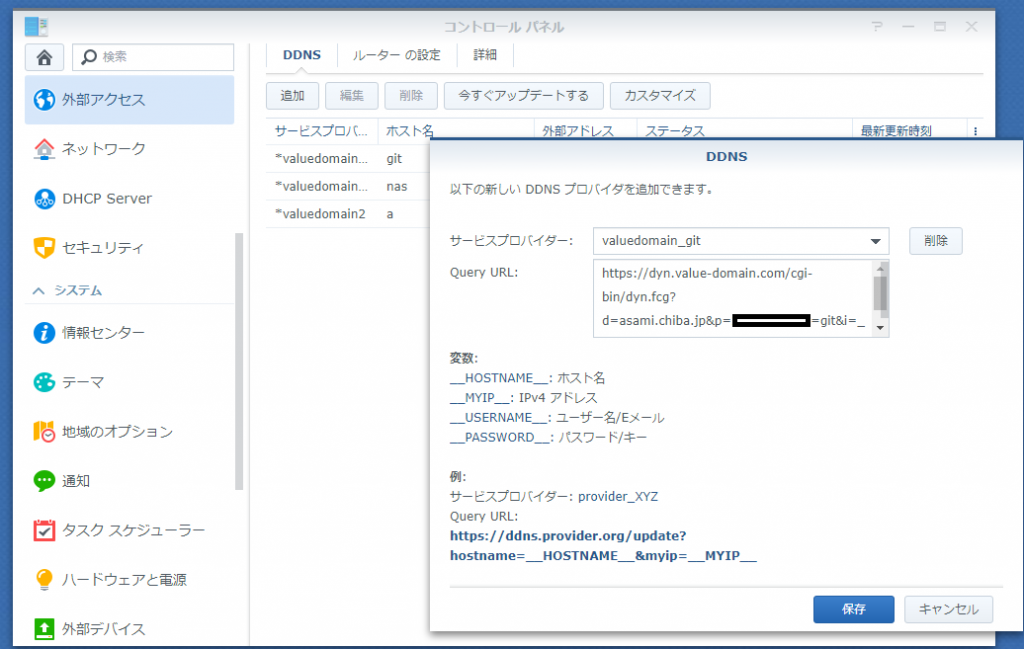1024x649 pixels.
Task: Select the 外部アクセス globe icon
Action: click(44, 100)
